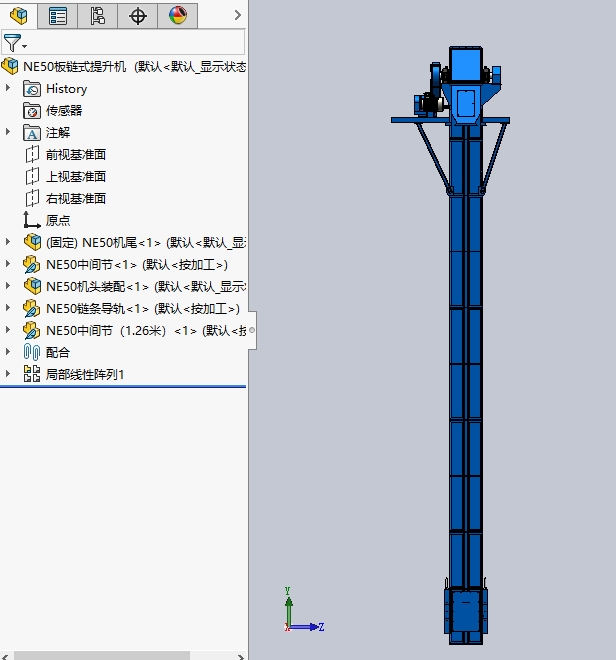Viewport: 616px width, 660px height.
Task: Expand the NE50机头装配<1> subassembly
Action: click(8, 285)
